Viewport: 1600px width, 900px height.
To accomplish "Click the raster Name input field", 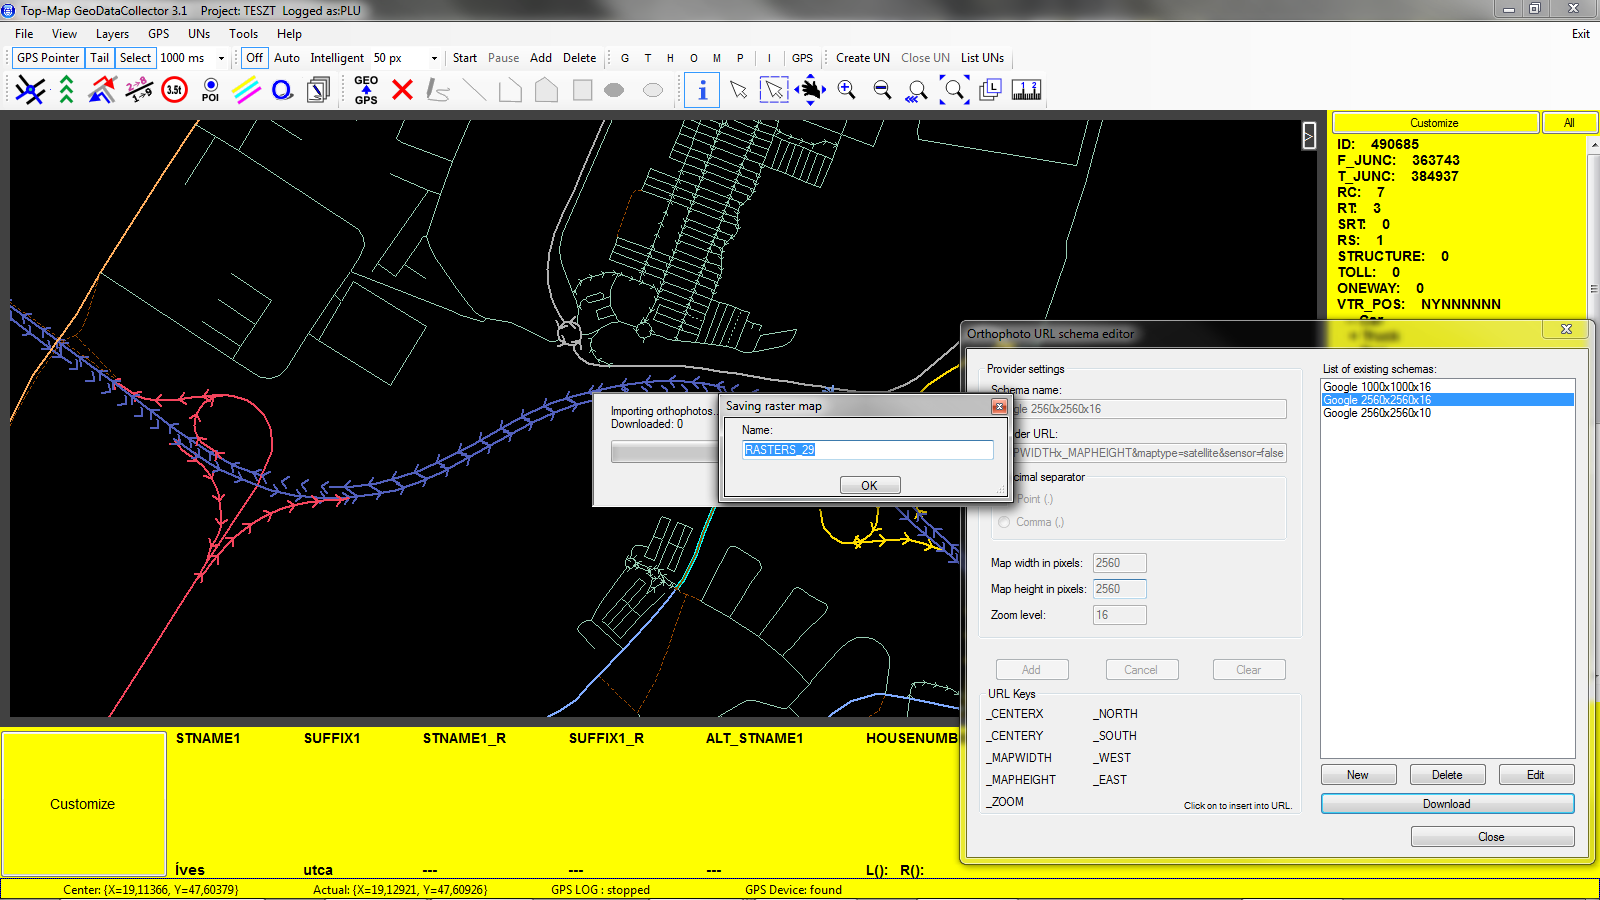I will 867,450.
